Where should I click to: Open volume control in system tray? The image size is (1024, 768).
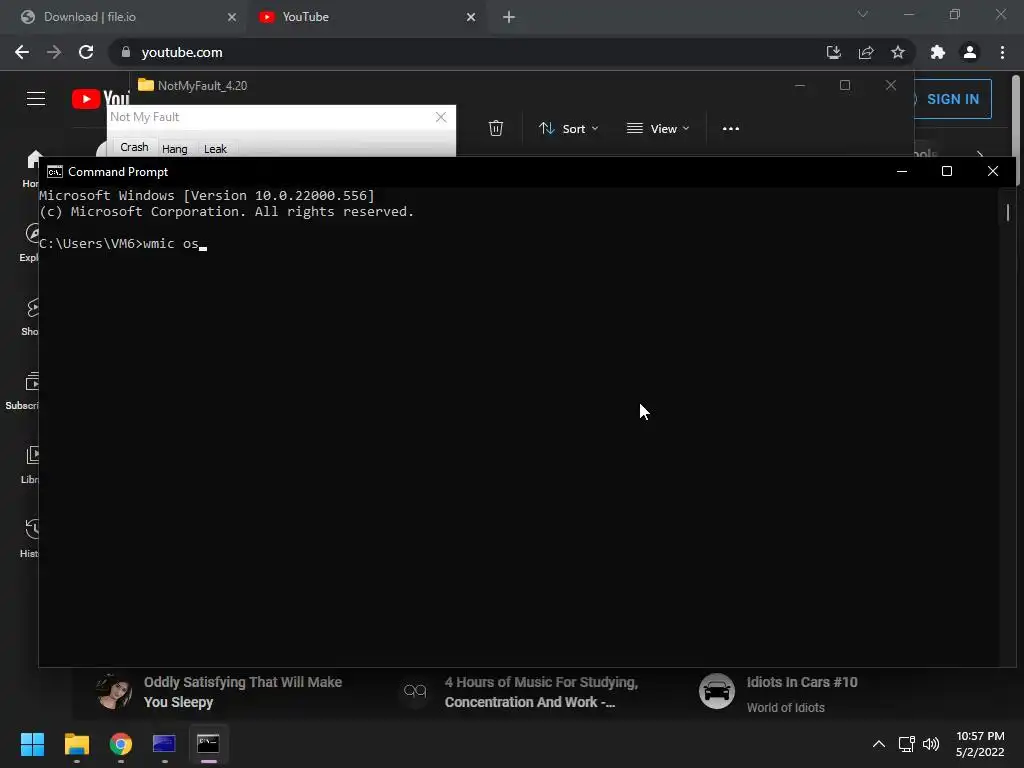pyautogui.click(x=931, y=744)
